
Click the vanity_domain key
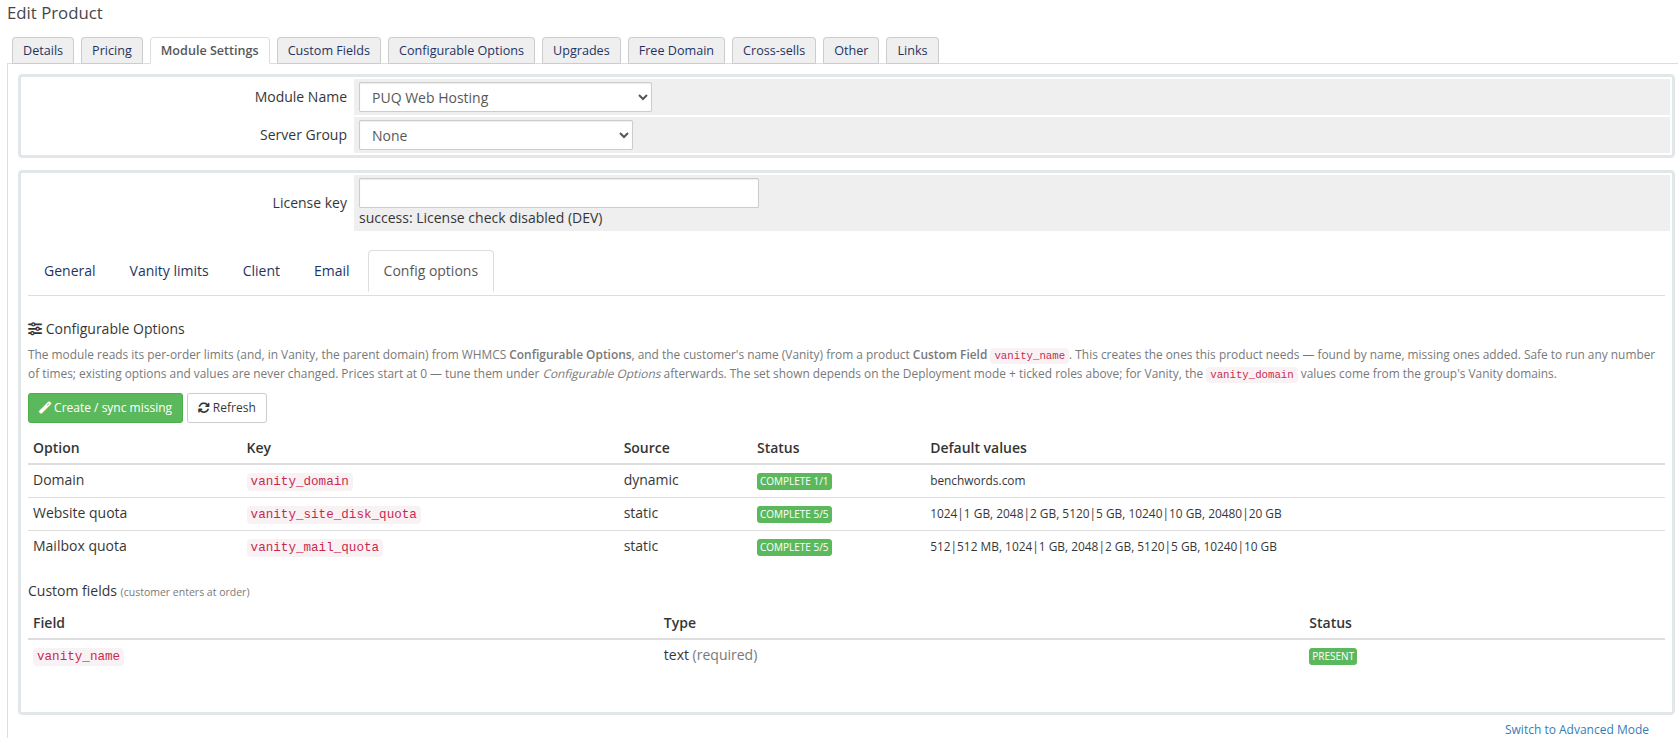click(299, 481)
